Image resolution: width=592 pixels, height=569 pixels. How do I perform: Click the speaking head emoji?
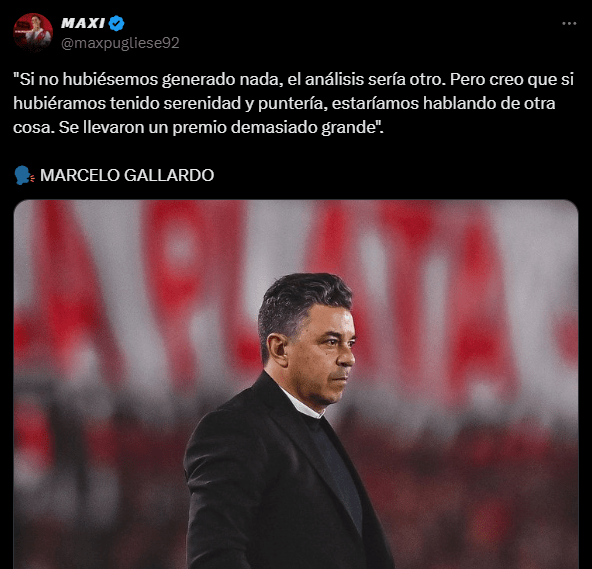pyautogui.click(x=24, y=175)
